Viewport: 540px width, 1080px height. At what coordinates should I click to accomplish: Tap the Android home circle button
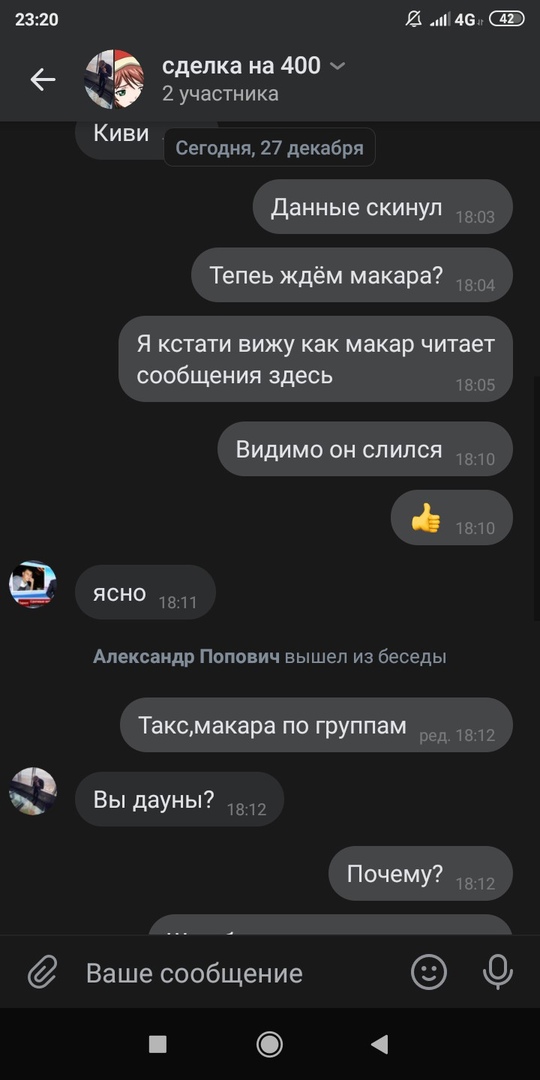click(x=269, y=1044)
